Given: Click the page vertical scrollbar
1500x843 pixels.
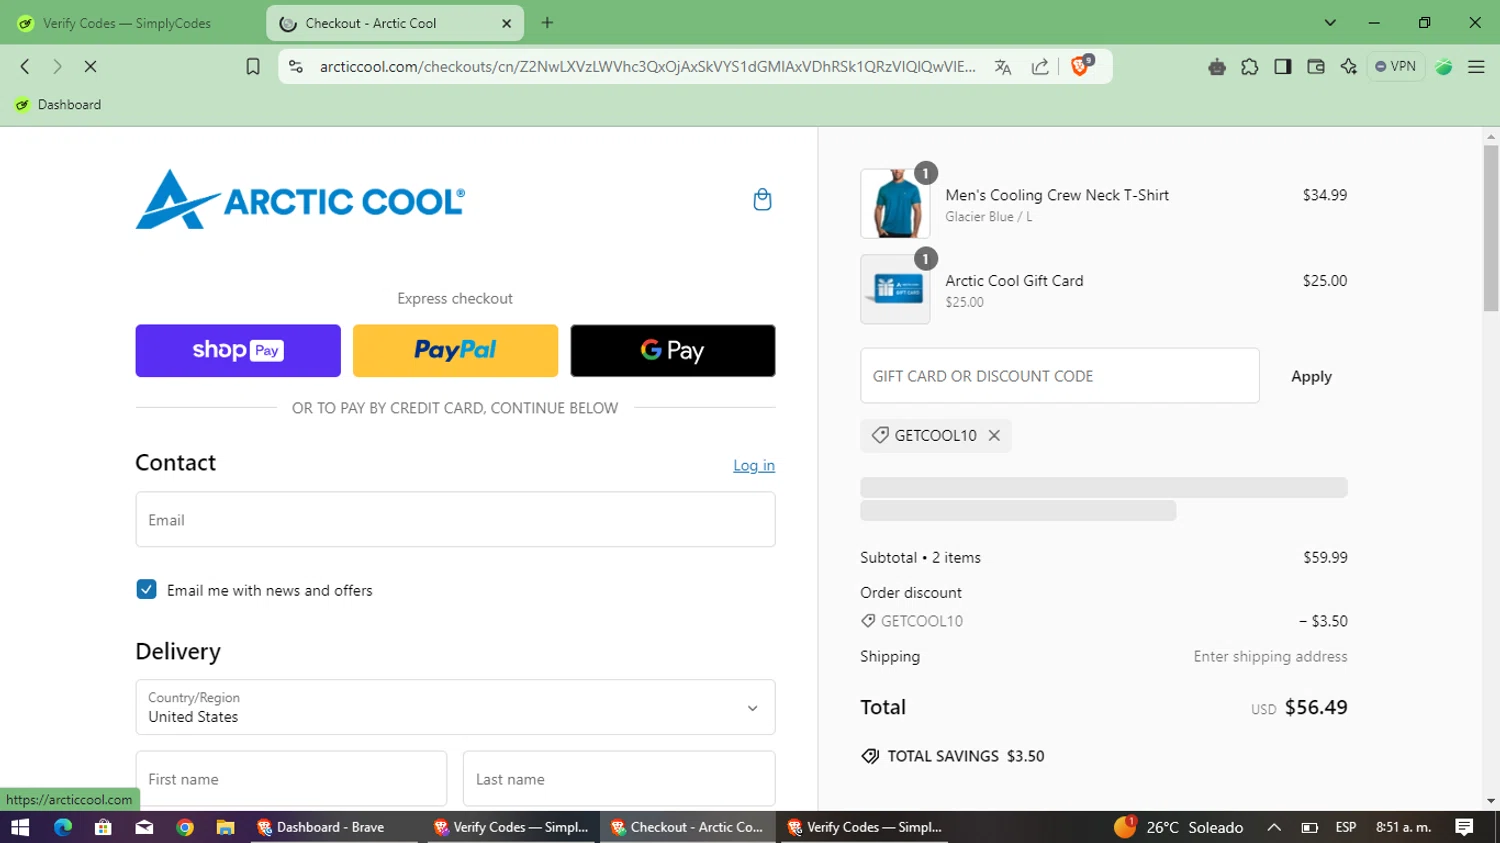Looking at the screenshot, I should (1491, 228).
